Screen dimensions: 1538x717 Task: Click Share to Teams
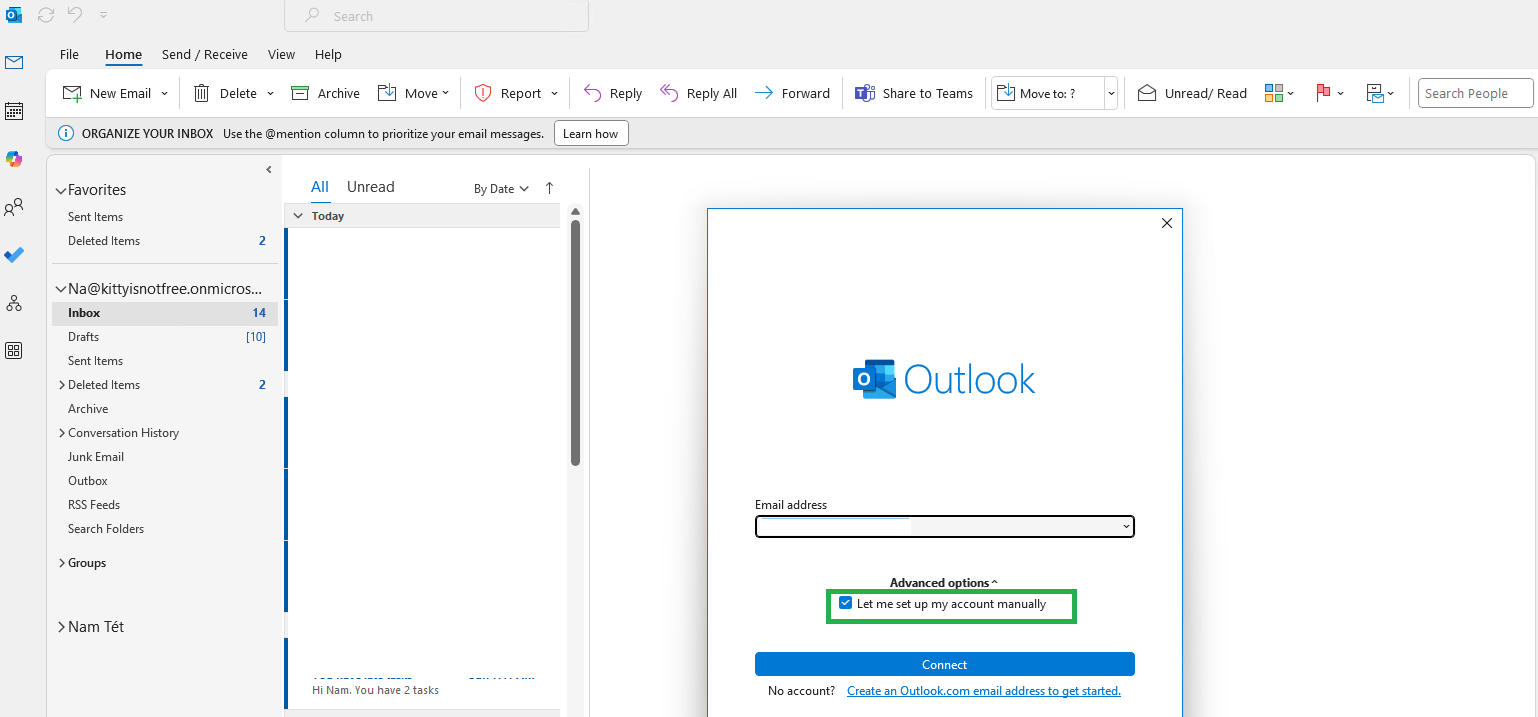pyautogui.click(x=914, y=93)
